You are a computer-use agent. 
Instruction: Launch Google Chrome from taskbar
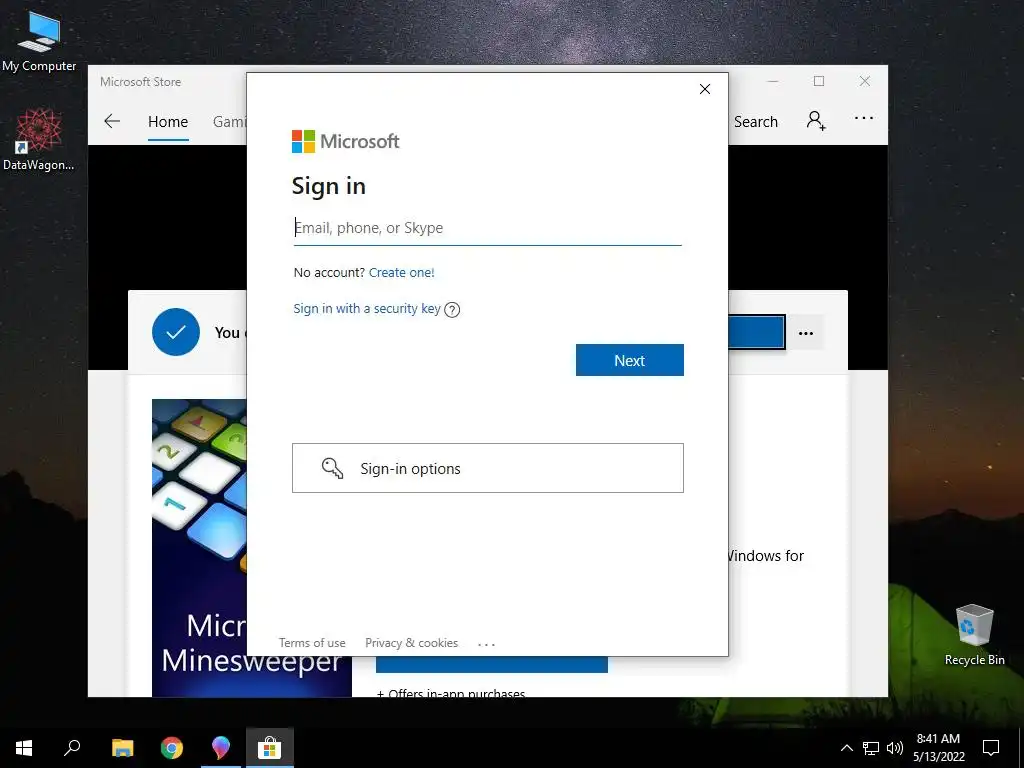click(x=172, y=748)
